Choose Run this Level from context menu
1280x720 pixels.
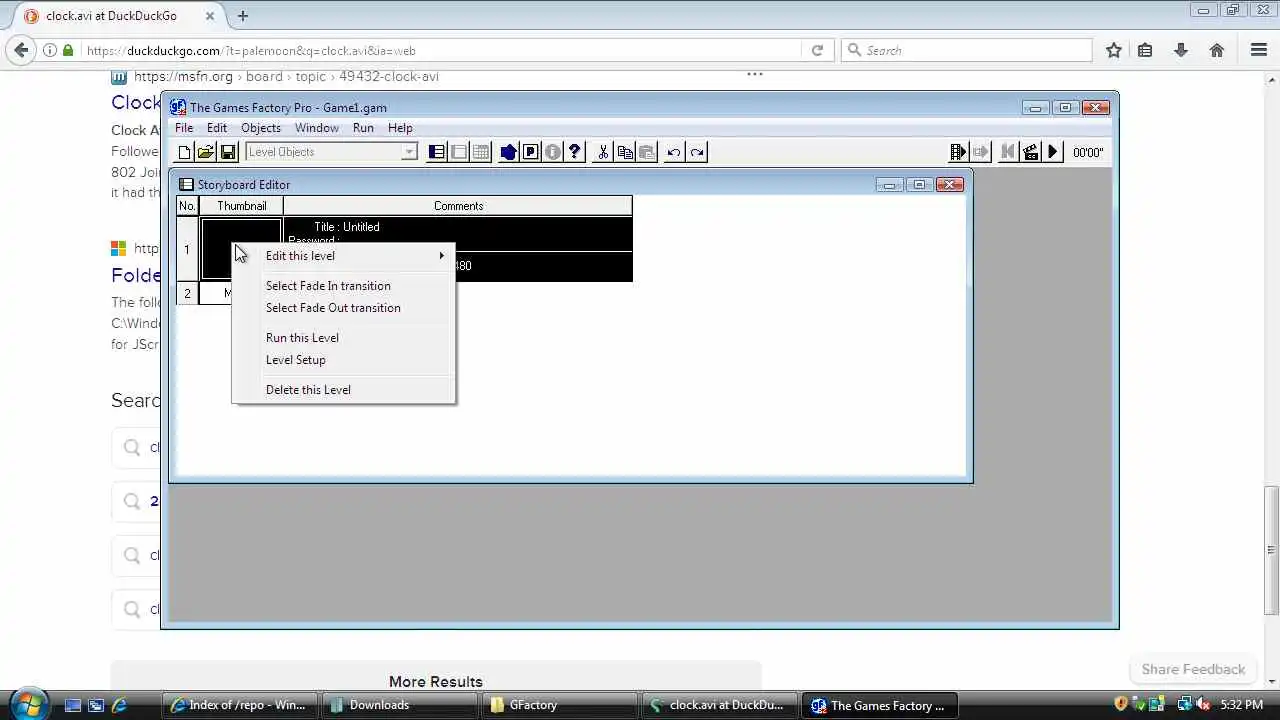coord(343,338)
